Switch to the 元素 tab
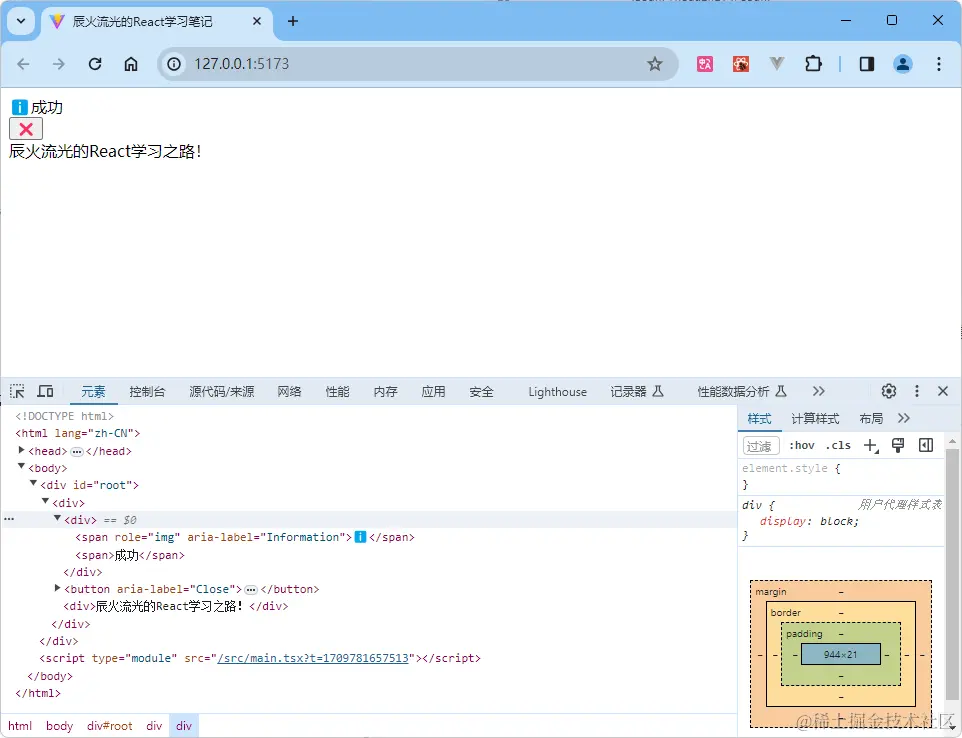 [x=93, y=391]
